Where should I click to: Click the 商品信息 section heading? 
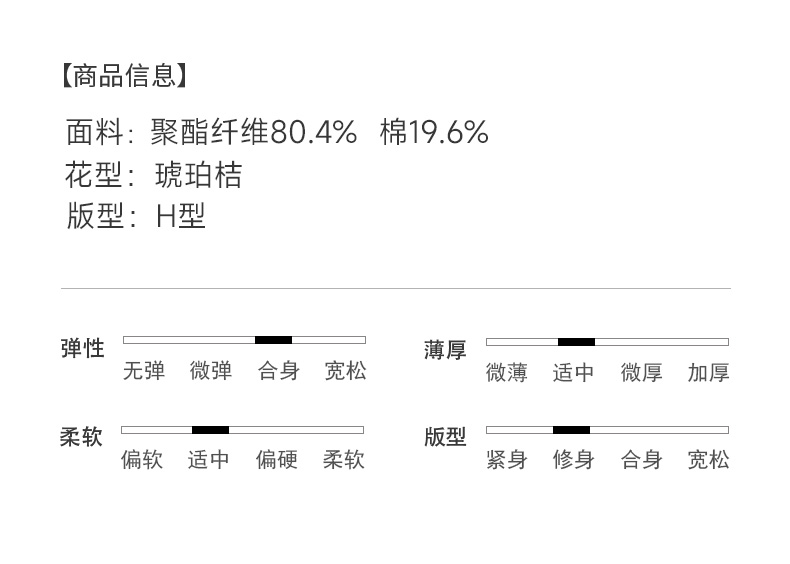tap(123, 75)
